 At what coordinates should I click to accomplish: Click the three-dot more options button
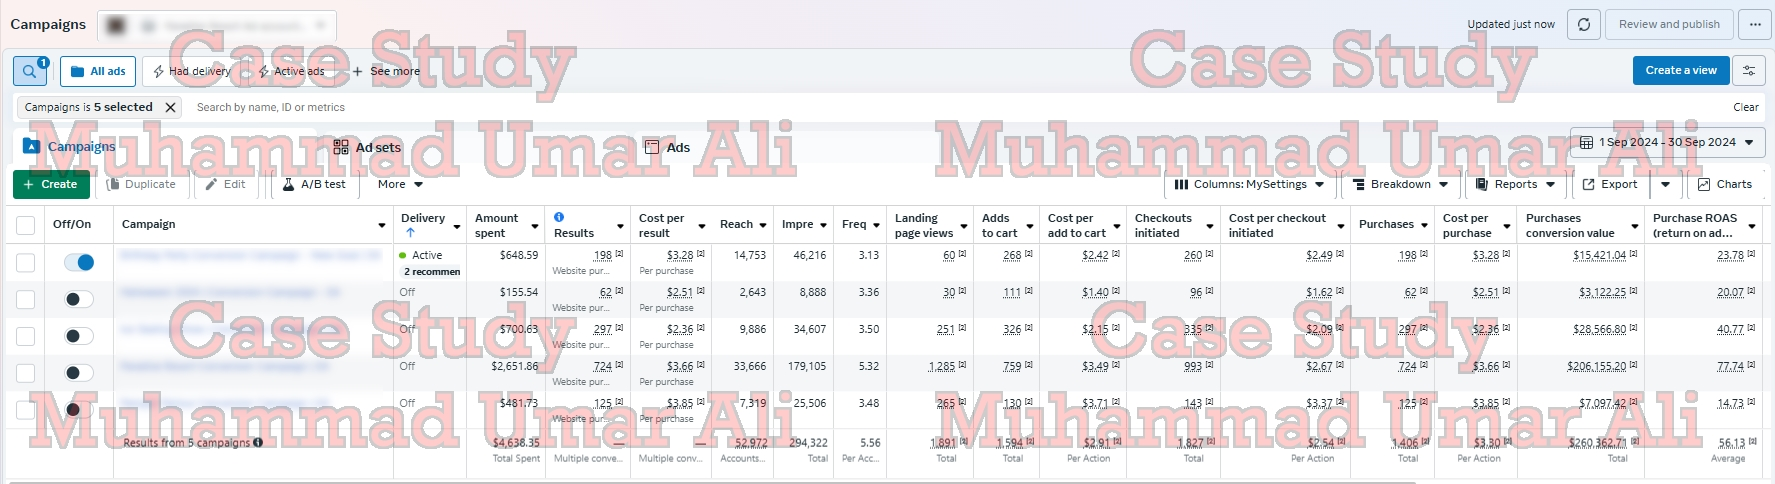pyautogui.click(x=1755, y=25)
